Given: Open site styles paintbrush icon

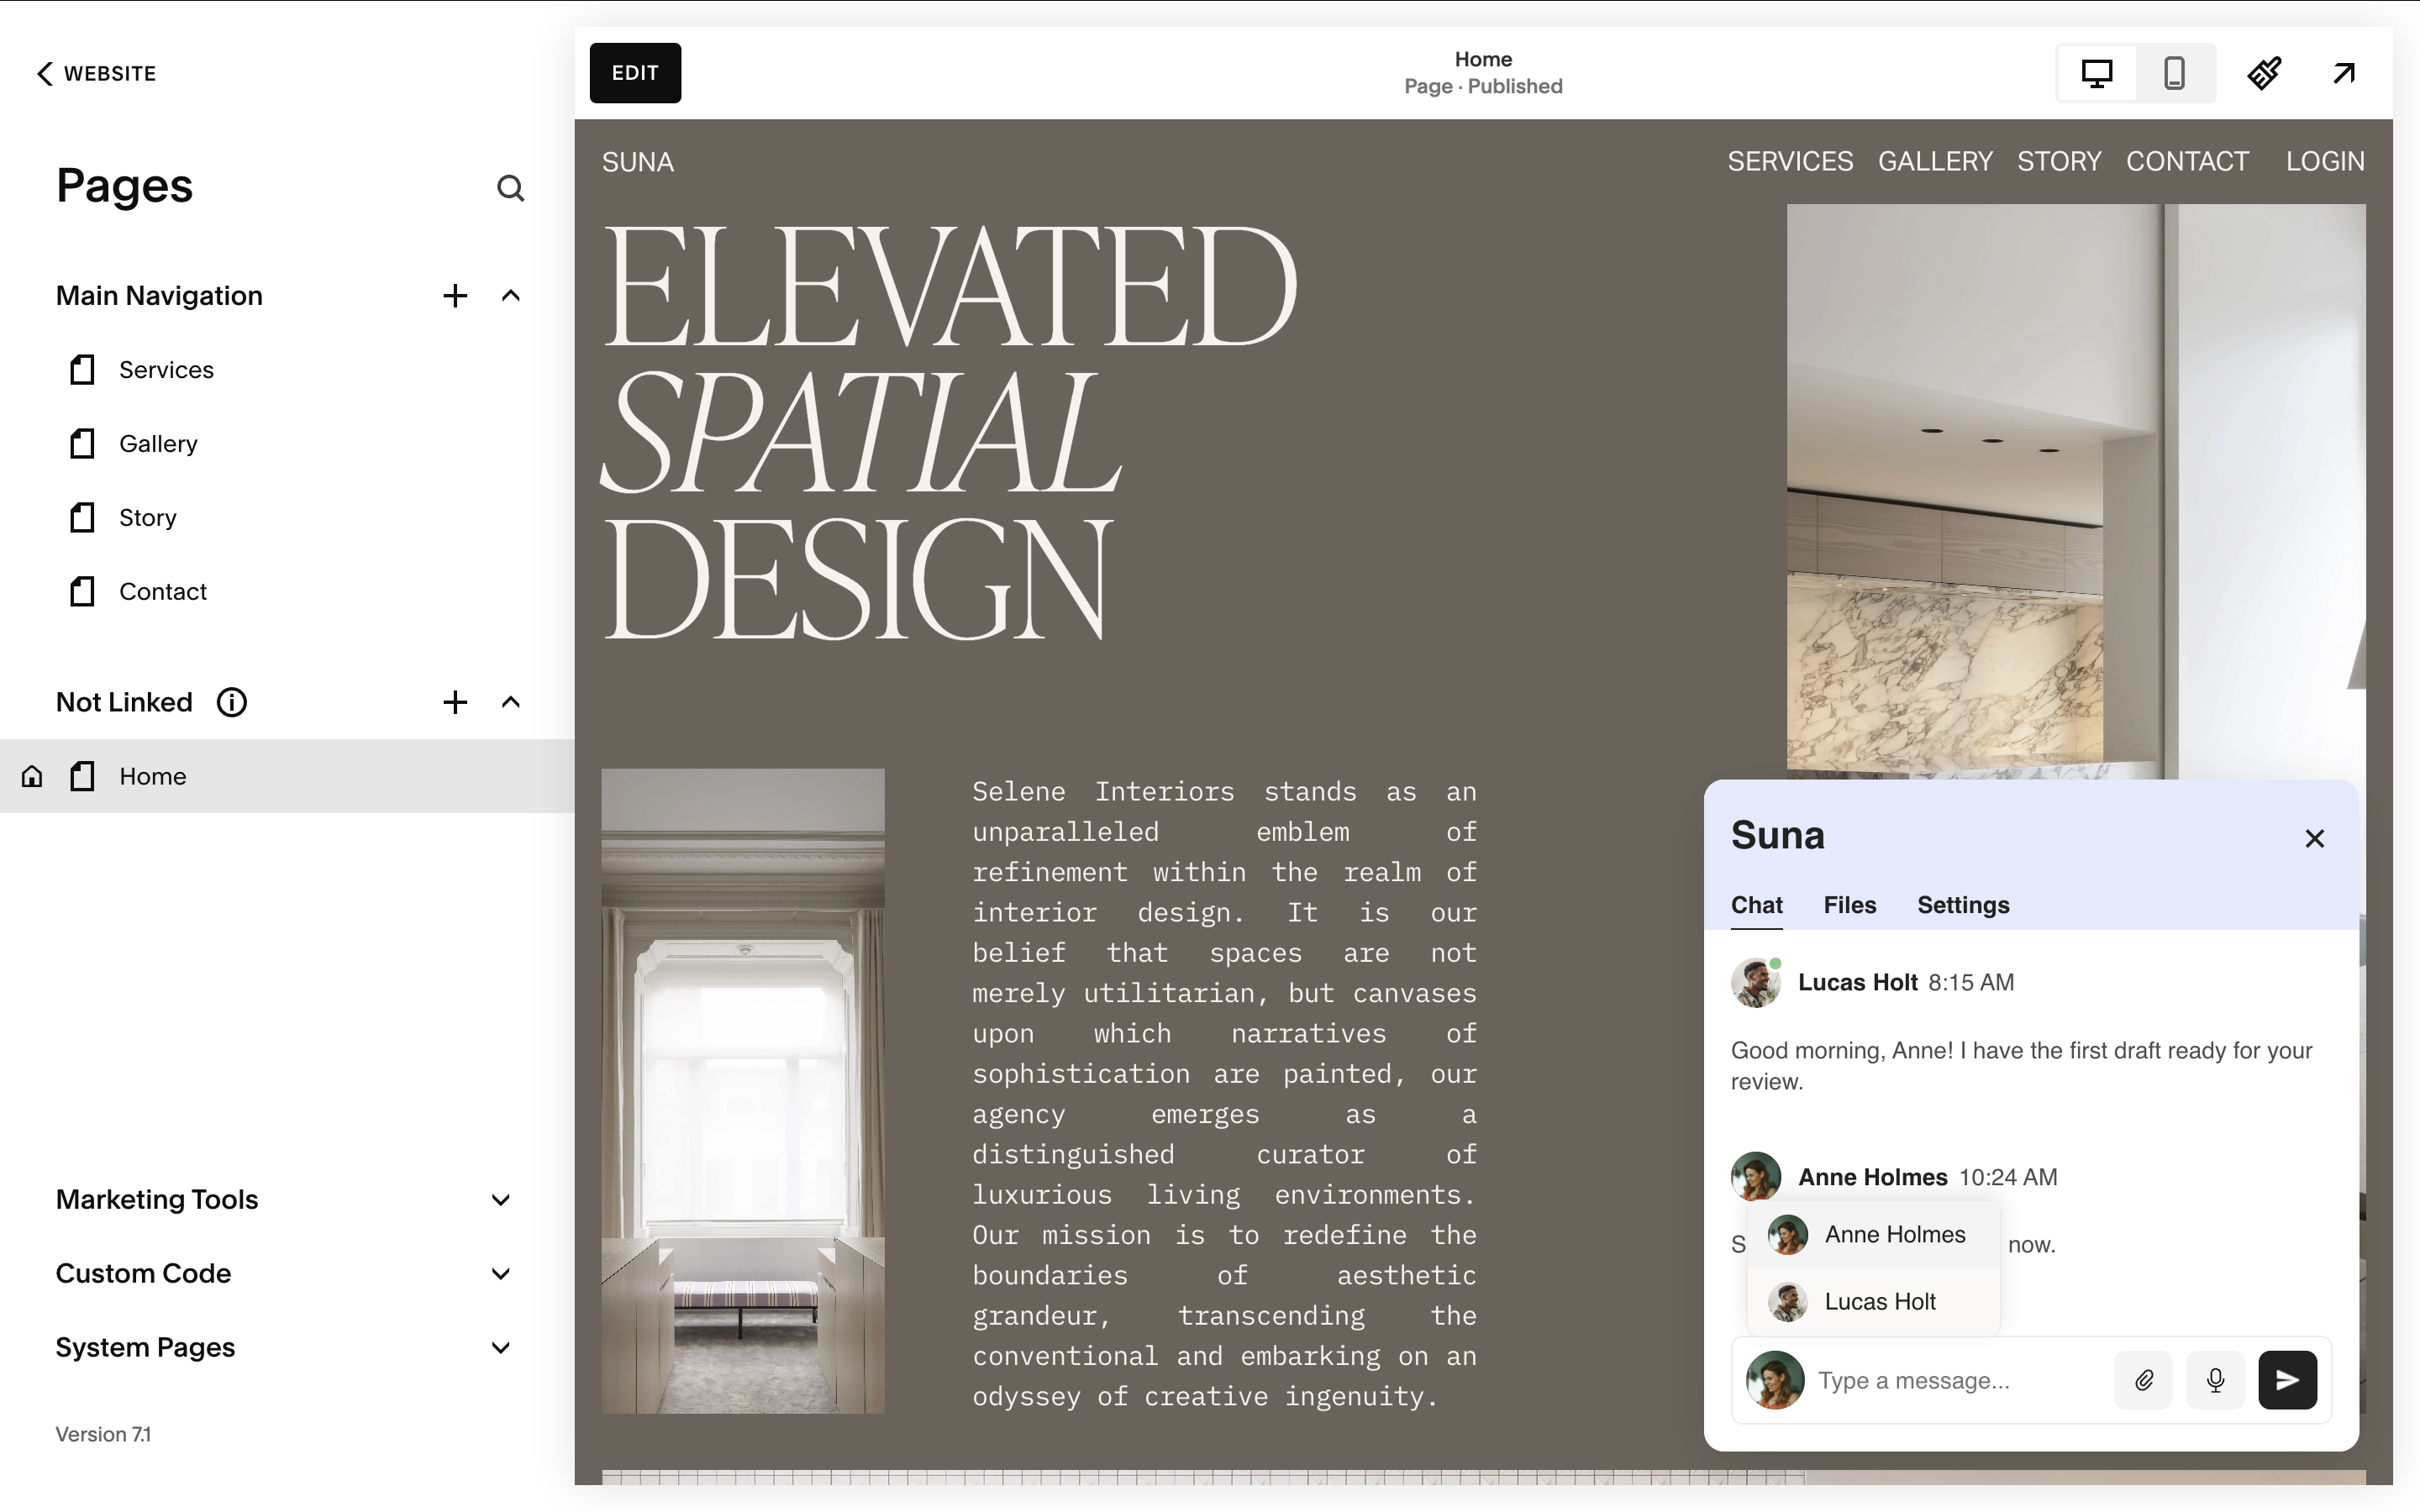Looking at the screenshot, I should 2264,73.
